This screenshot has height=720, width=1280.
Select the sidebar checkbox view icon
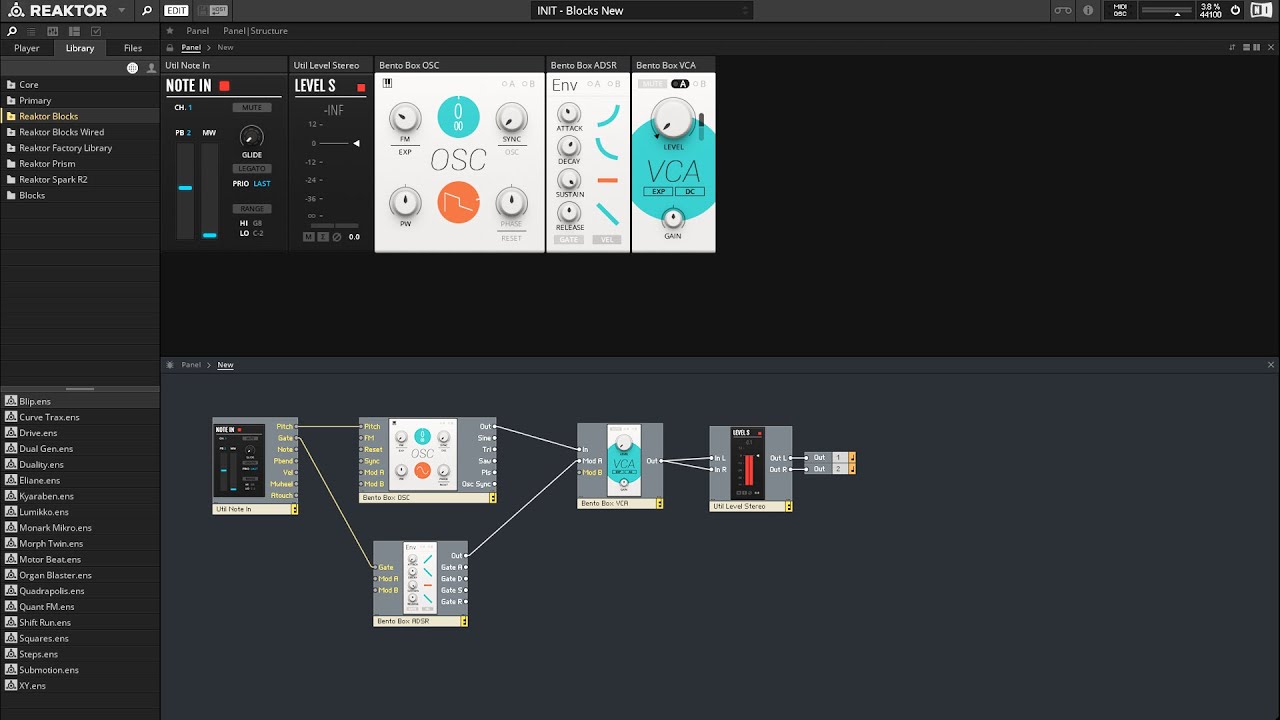tap(96, 32)
